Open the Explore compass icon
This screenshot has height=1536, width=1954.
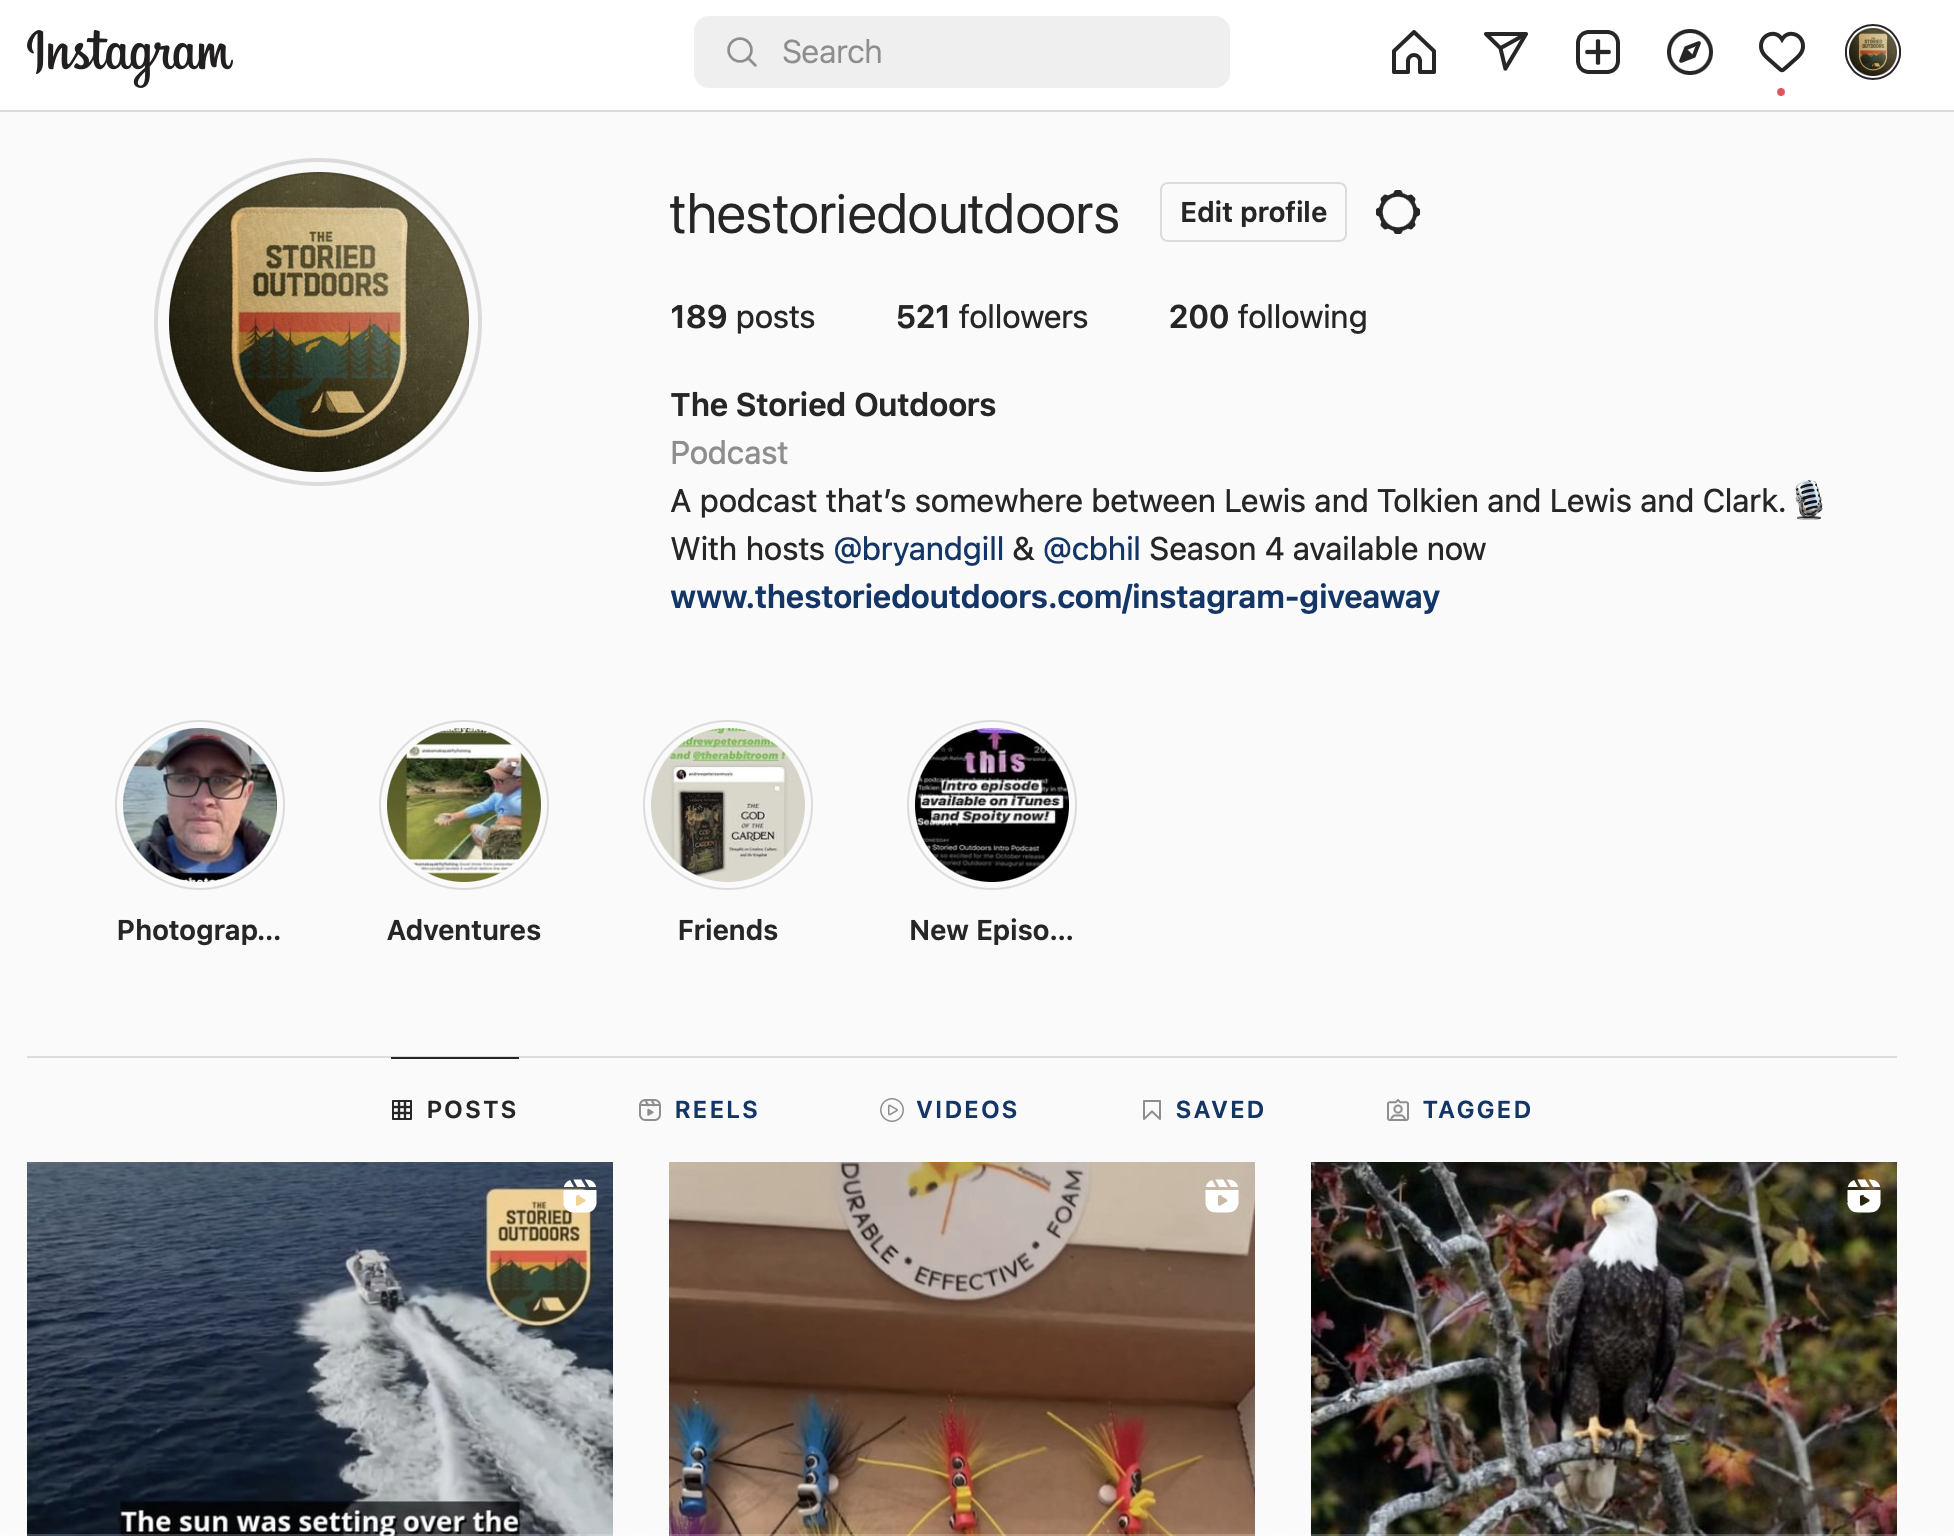(x=1689, y=52)
